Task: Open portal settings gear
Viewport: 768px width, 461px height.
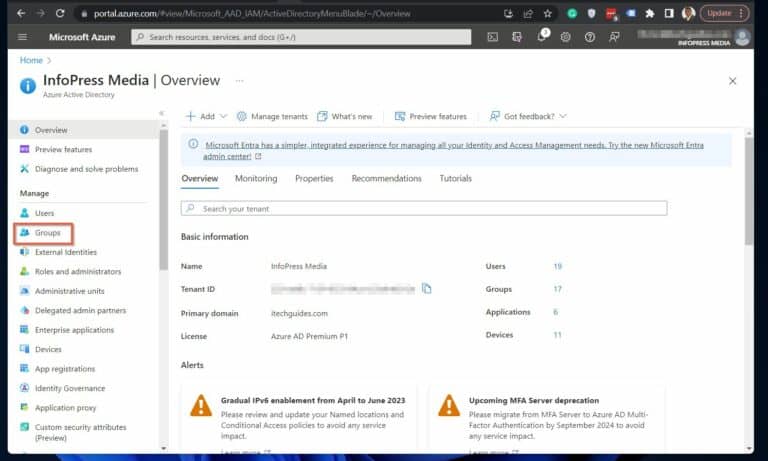Action: pyautogui.click(x=566, y=37)
